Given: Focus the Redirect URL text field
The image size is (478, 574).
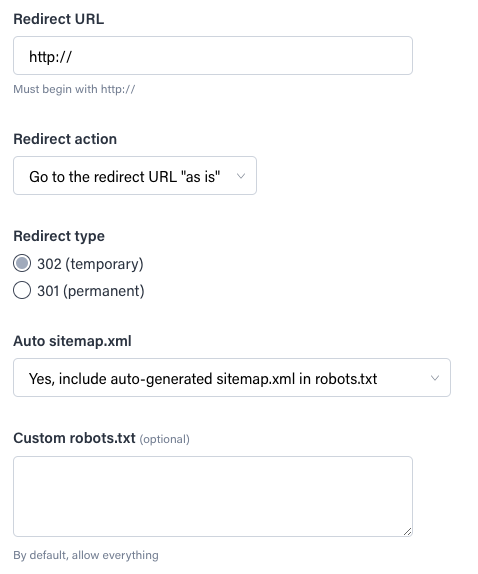Looking at the screenshot, I should 213,56.
